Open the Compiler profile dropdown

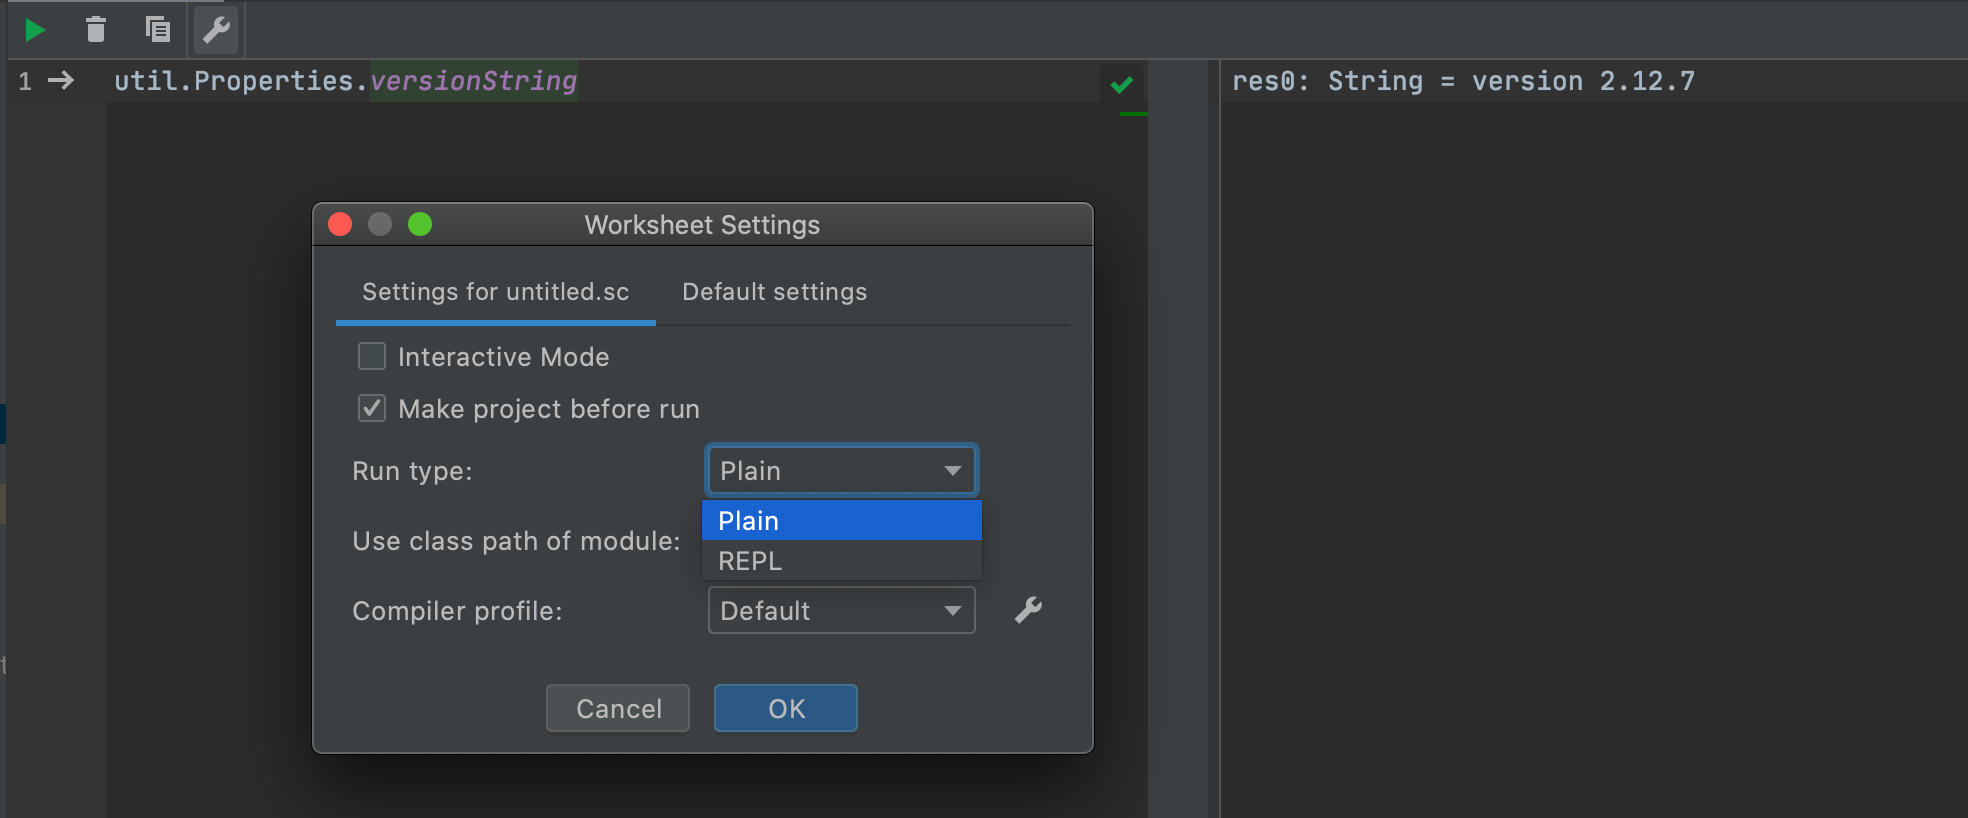[841, 610]
